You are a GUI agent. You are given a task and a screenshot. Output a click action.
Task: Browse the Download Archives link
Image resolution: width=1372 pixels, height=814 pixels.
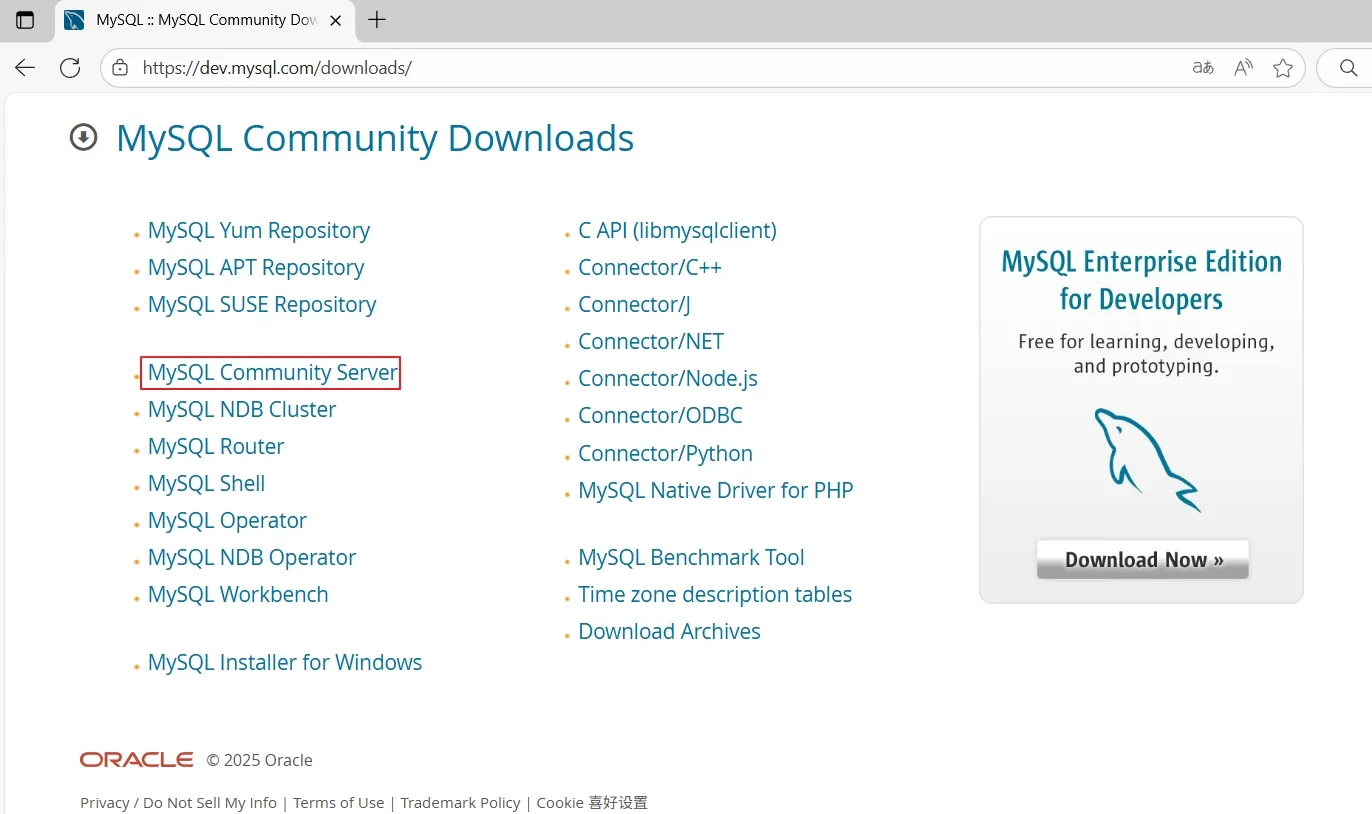tap(669, 631)
